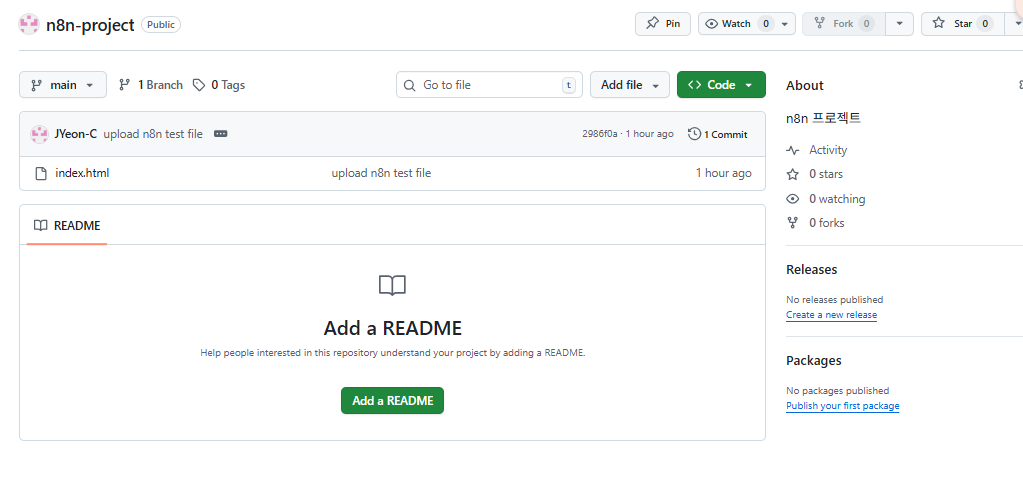Image resolution: width=1023 pixels, height=483 pixels.
Task: Click the About description 'n8n 프로젝트'
Action: coord(823,118)
